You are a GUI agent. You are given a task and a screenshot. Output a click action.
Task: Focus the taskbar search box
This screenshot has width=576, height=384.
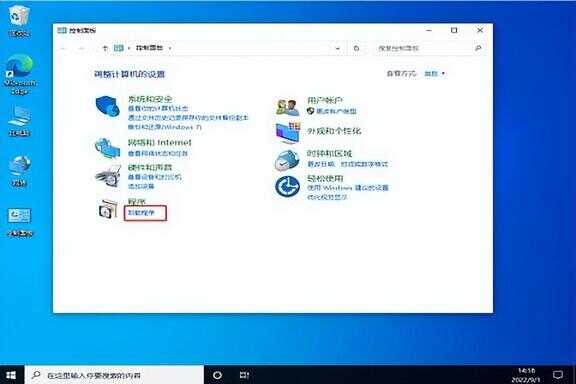click(114, 375)
